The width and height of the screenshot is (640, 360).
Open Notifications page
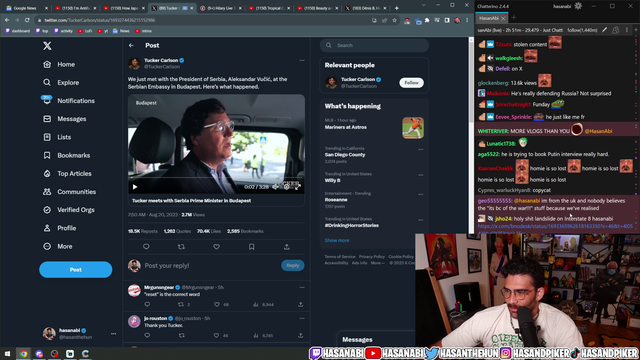click(69, 101)
